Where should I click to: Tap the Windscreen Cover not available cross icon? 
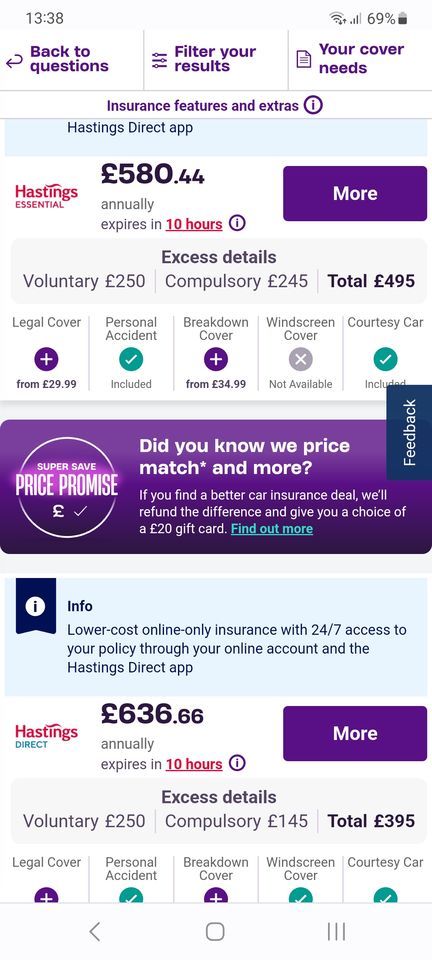[300, 359]
